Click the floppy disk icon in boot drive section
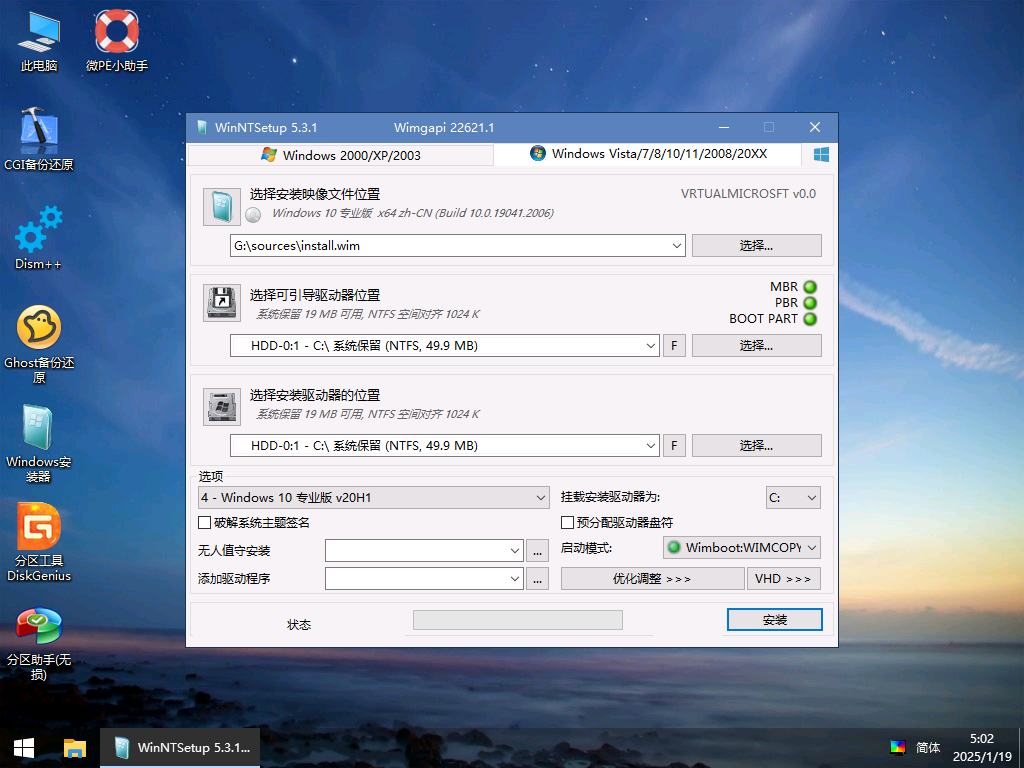This screenshot has height=768, width=1024. 221,304
